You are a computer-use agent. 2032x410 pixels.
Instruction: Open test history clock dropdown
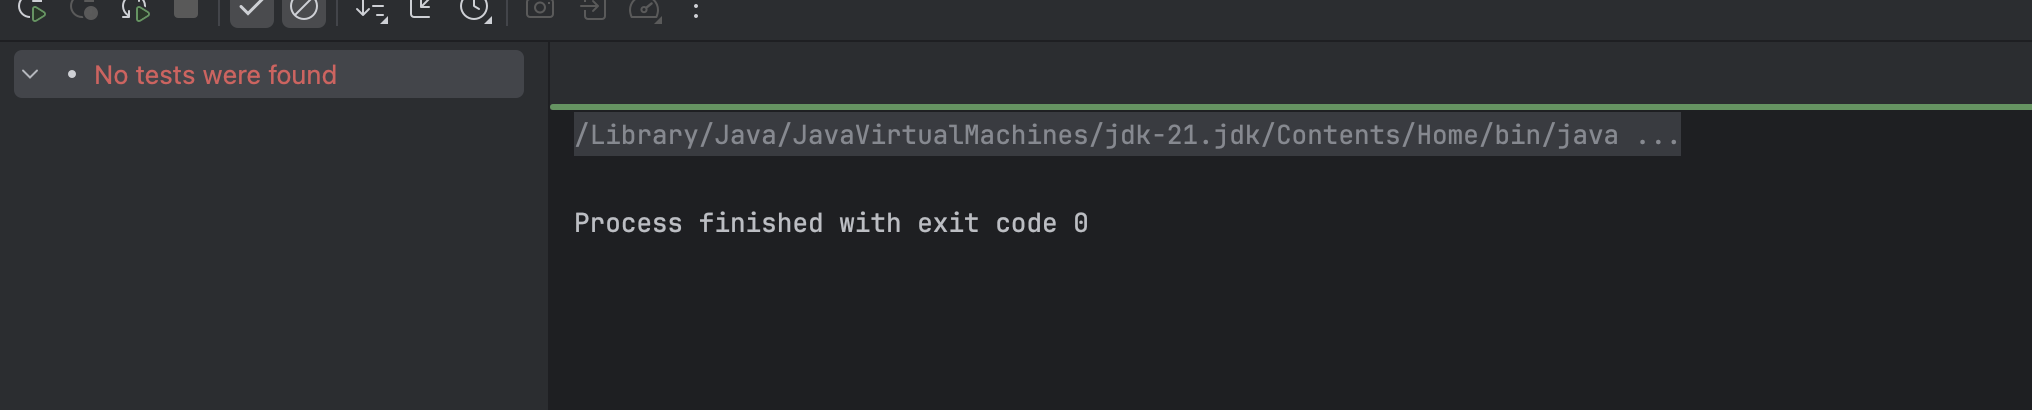coord(475,10)
